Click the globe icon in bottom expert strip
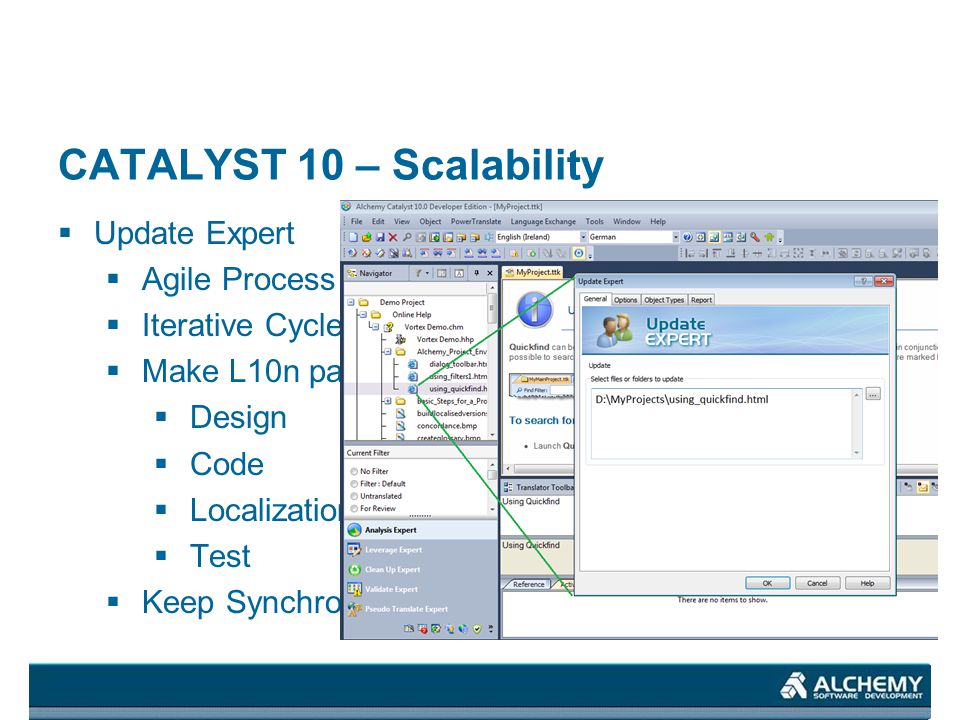960x720 pixels. pyautogui.click(x=463, y=629)
